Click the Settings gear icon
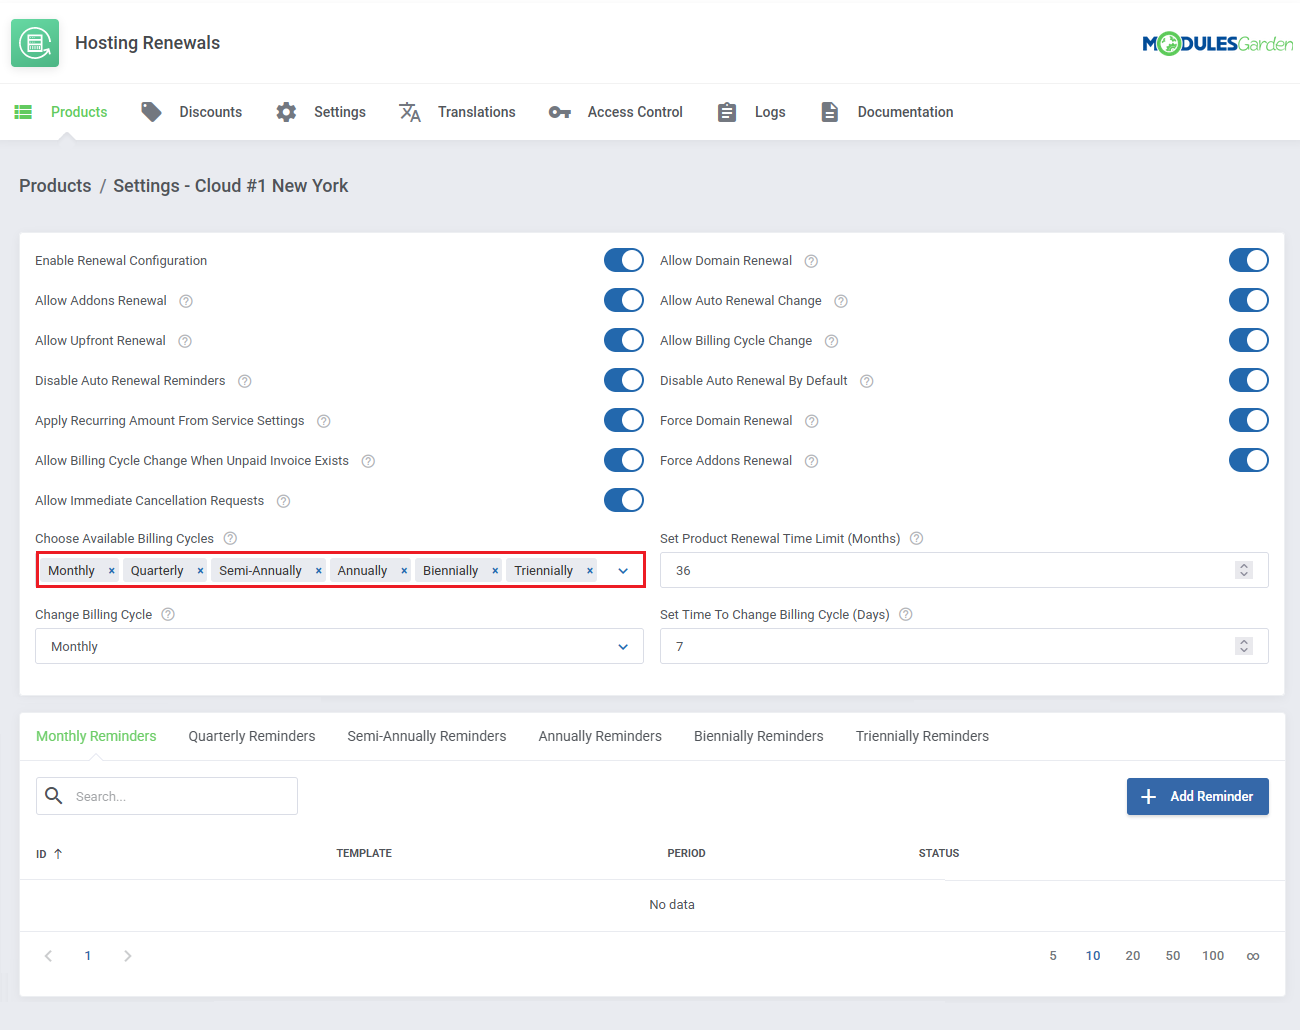The height and width of the screenshot is (1030, 1300). pyautogui.click(x=286, y=112)
